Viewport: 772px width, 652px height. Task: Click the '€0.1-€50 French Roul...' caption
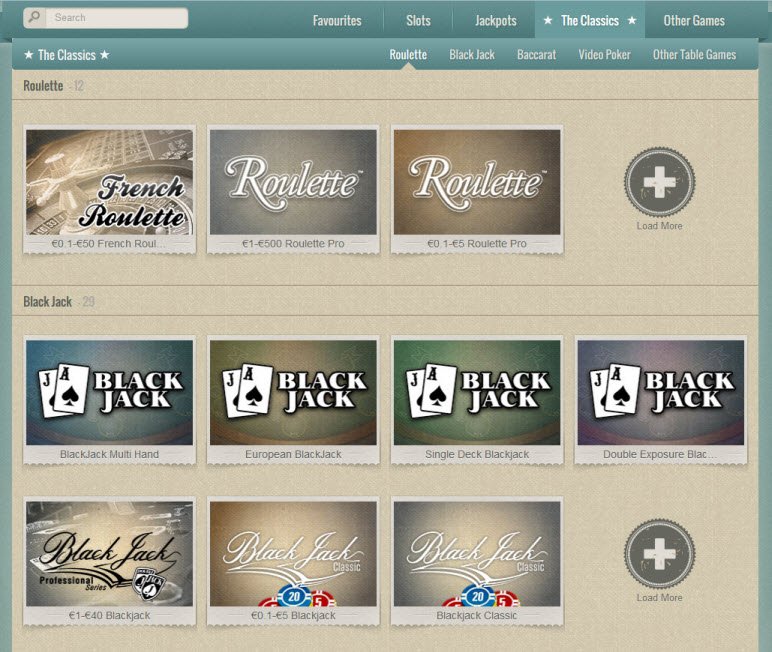pyautogui.click(x=109, y=243)
